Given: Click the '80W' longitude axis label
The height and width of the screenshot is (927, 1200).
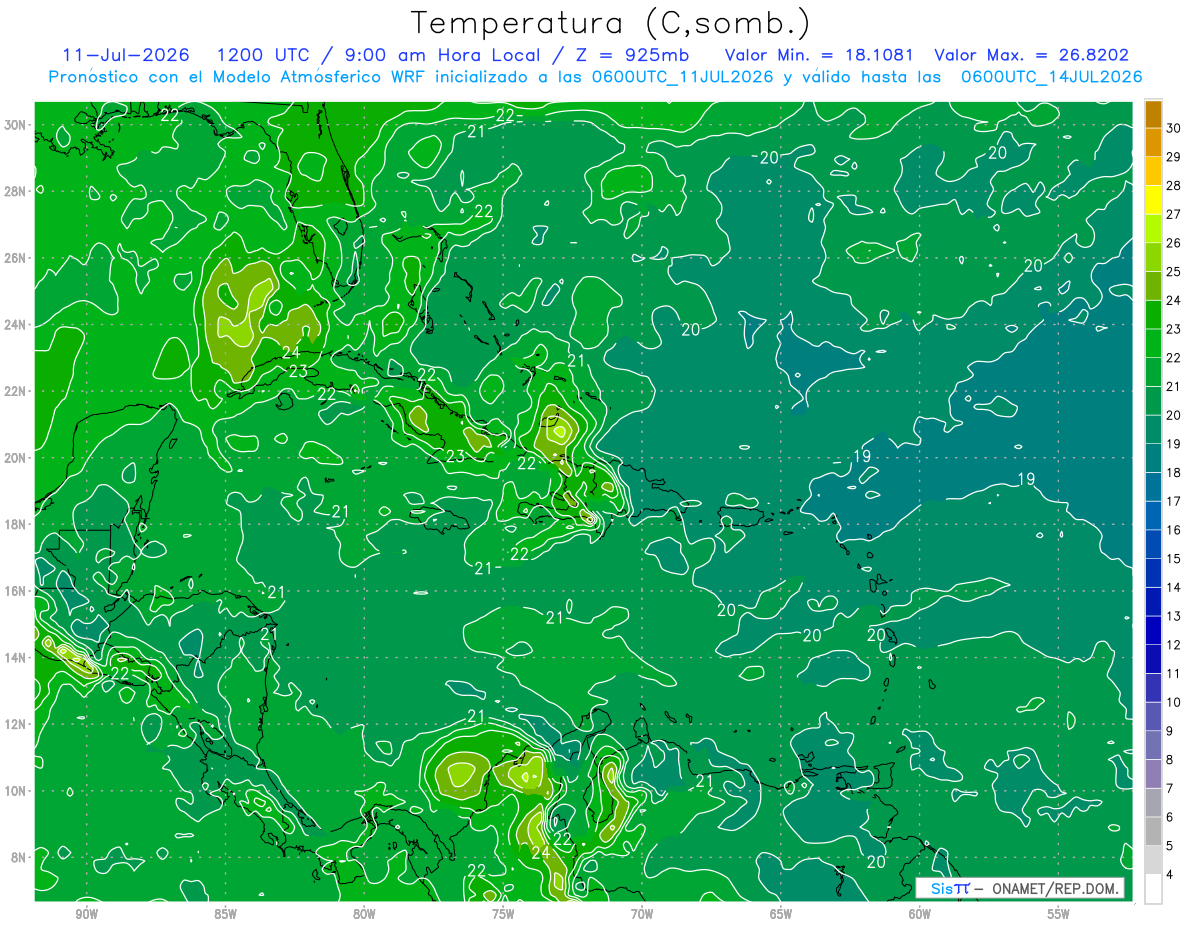Looking at the screenshot, I should pyautogui.click(x=364, y=914).
